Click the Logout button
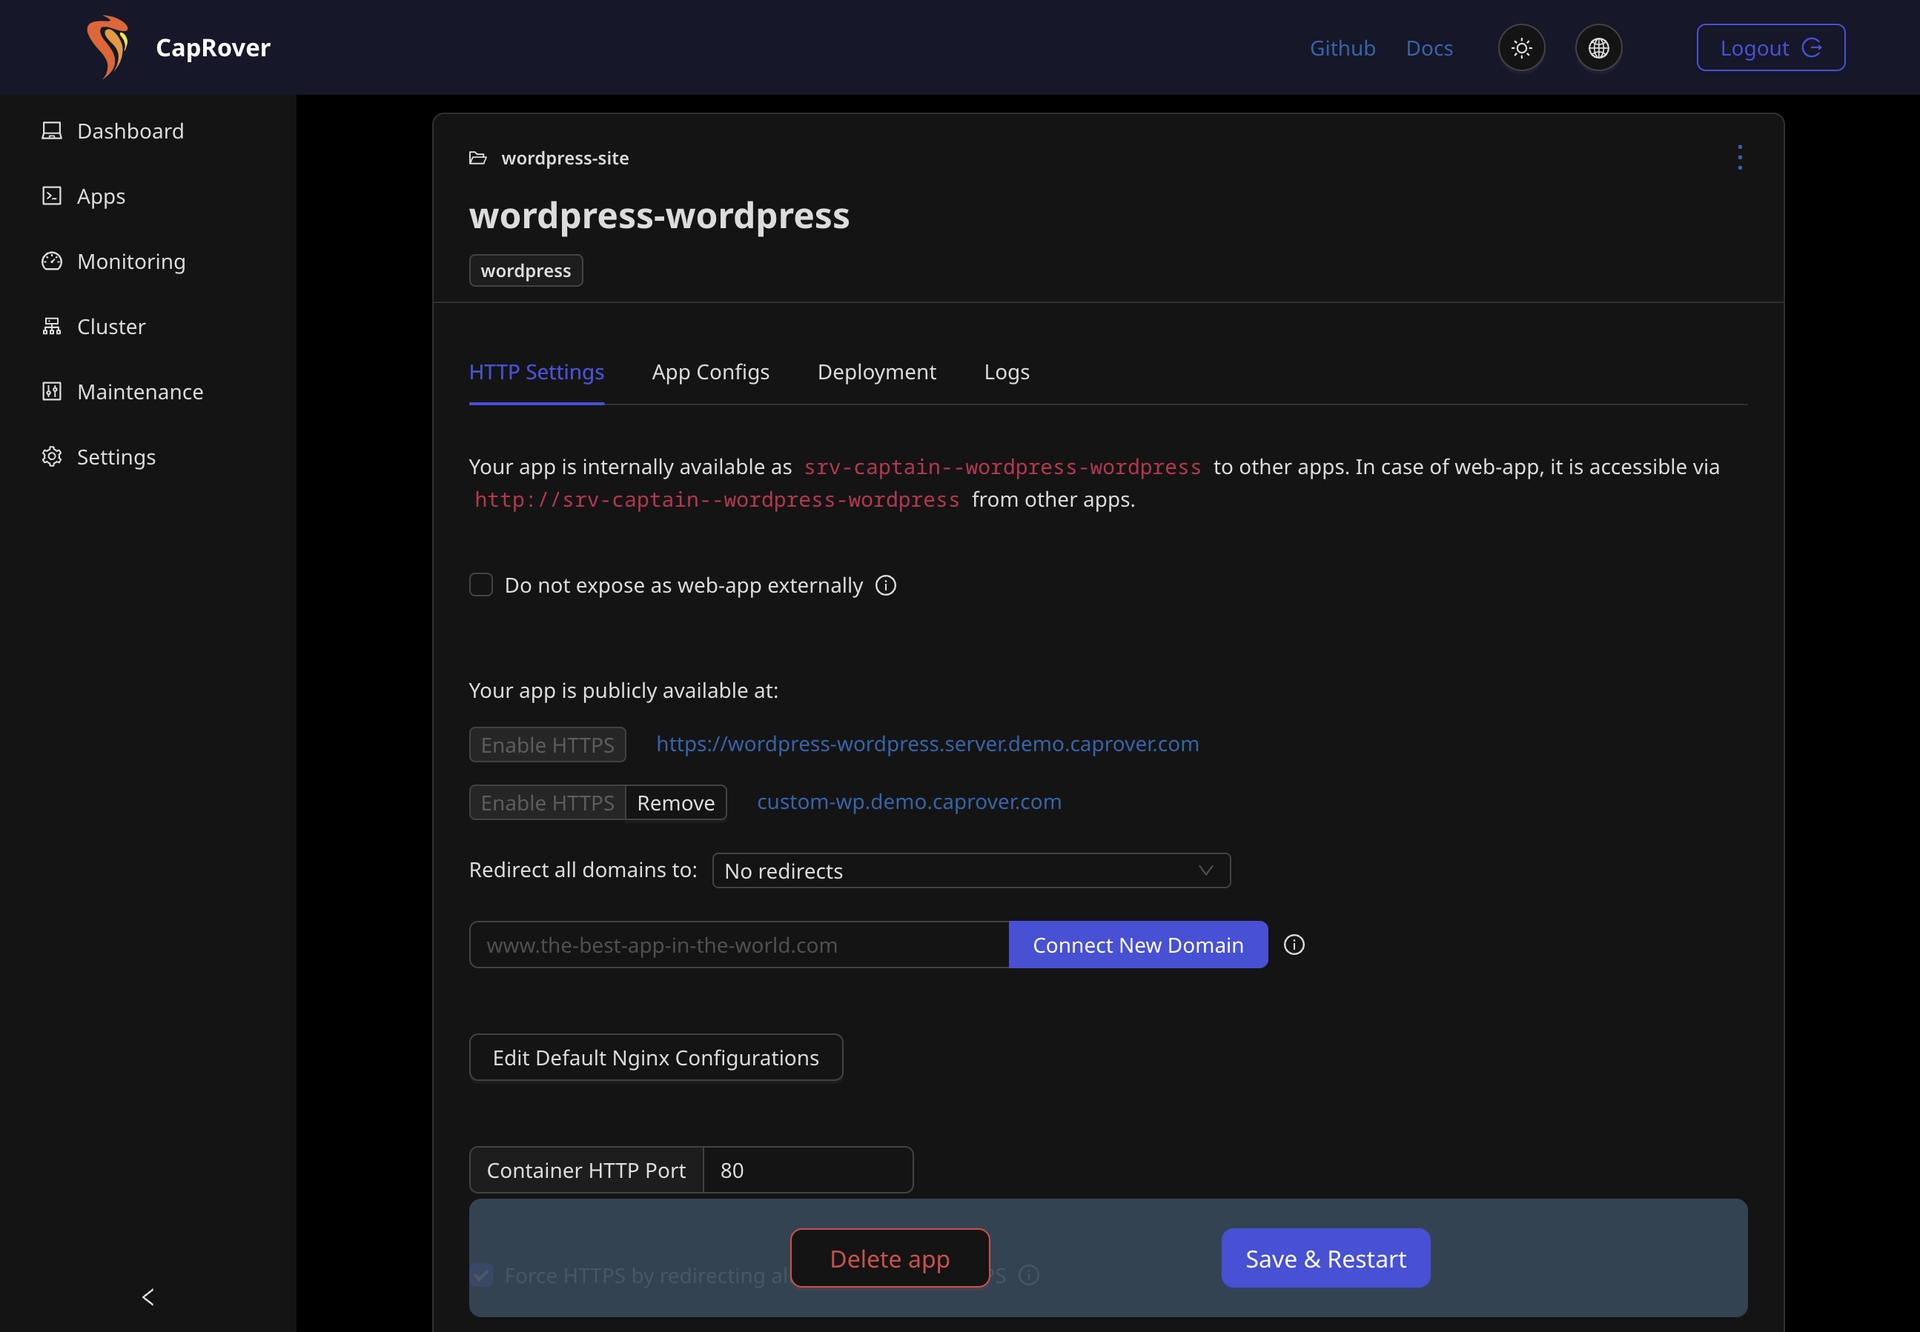The height and width of the screenshot is (1332, 1920). pyautogui.click(x=1770, y=48)
